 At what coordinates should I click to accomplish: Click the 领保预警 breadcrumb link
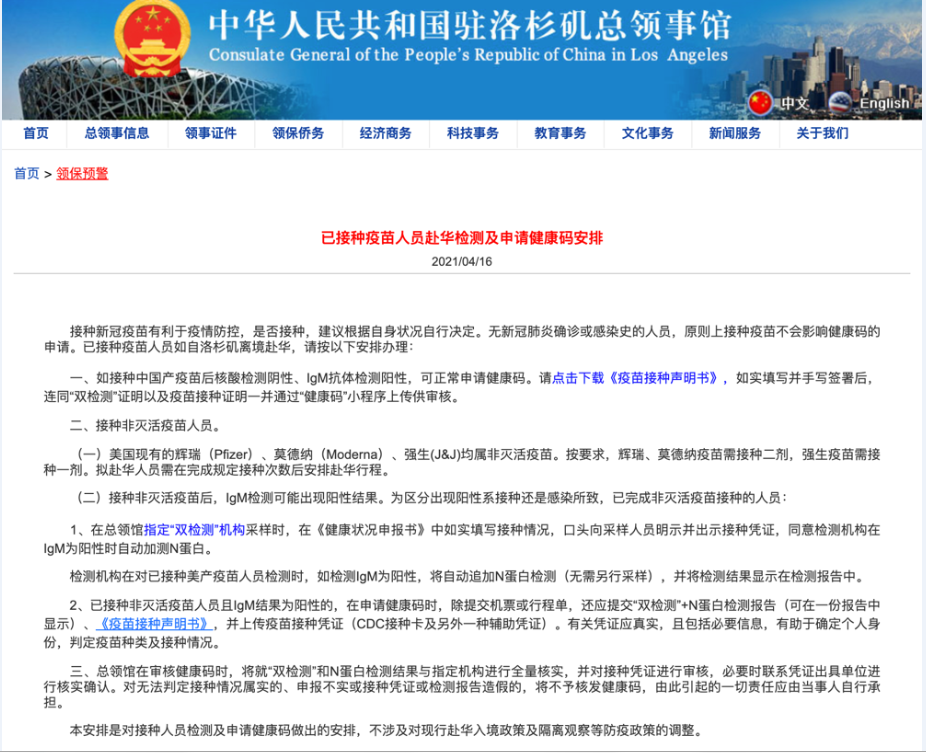click(82, 173)
